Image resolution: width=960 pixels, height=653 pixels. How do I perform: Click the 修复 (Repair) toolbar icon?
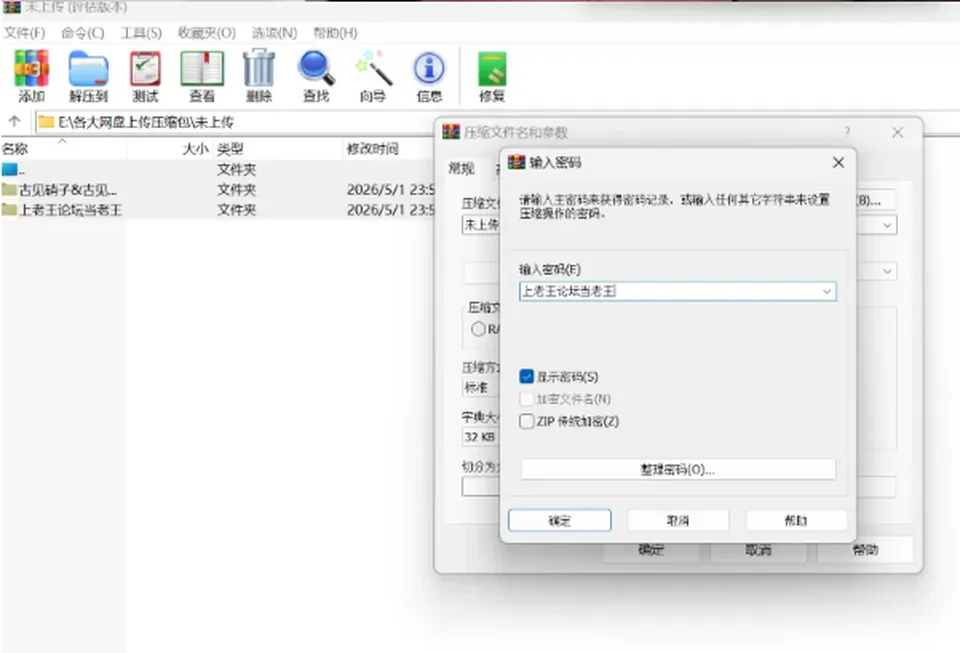tap(492, 76)
